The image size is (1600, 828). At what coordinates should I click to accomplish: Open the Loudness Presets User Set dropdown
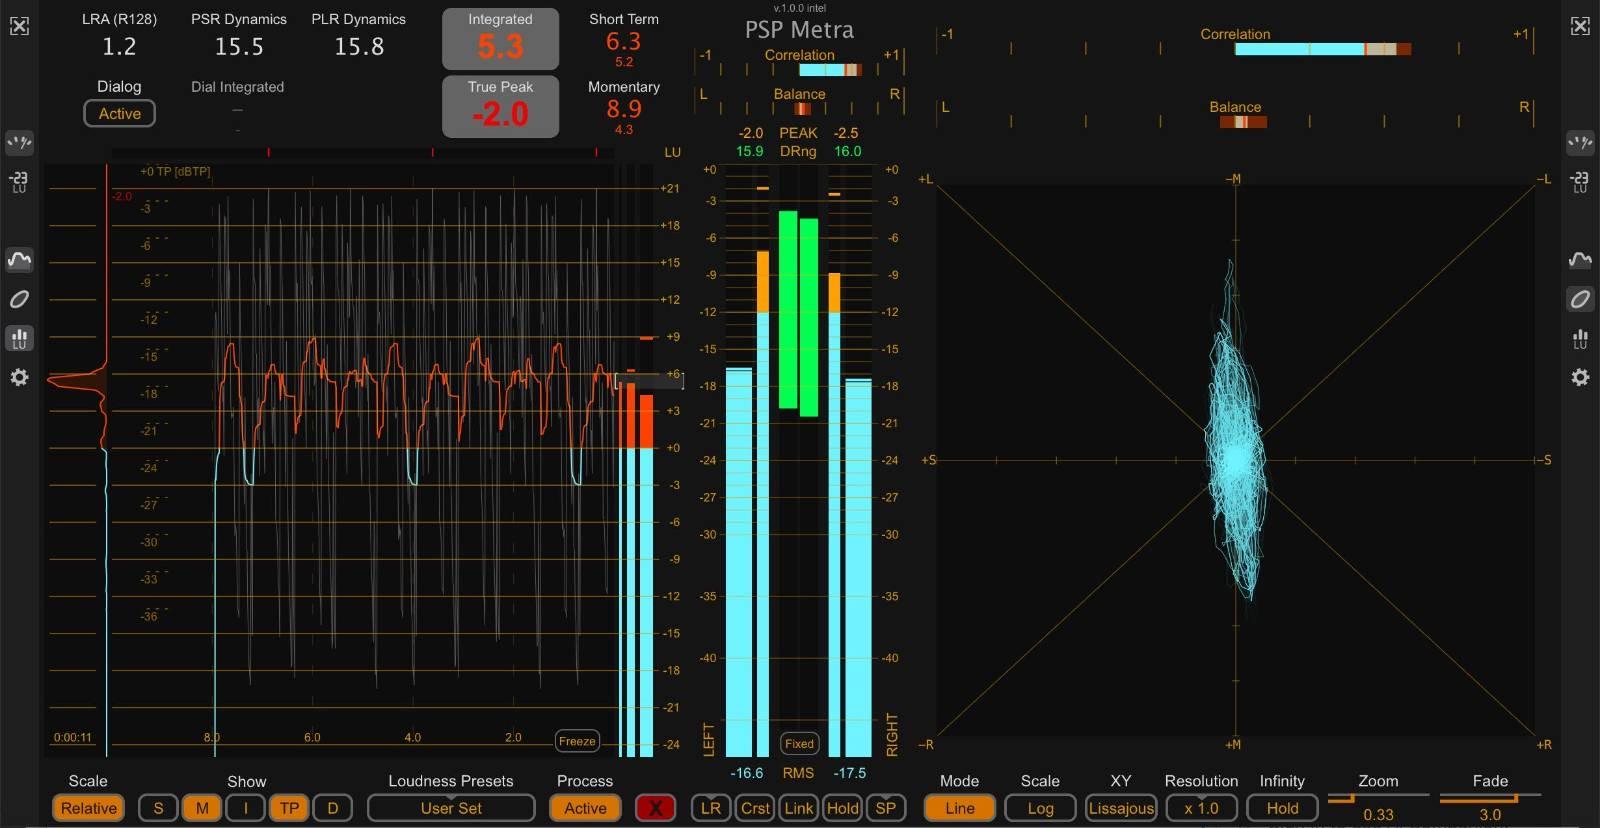pyautogui.click(x=450, y=808)
